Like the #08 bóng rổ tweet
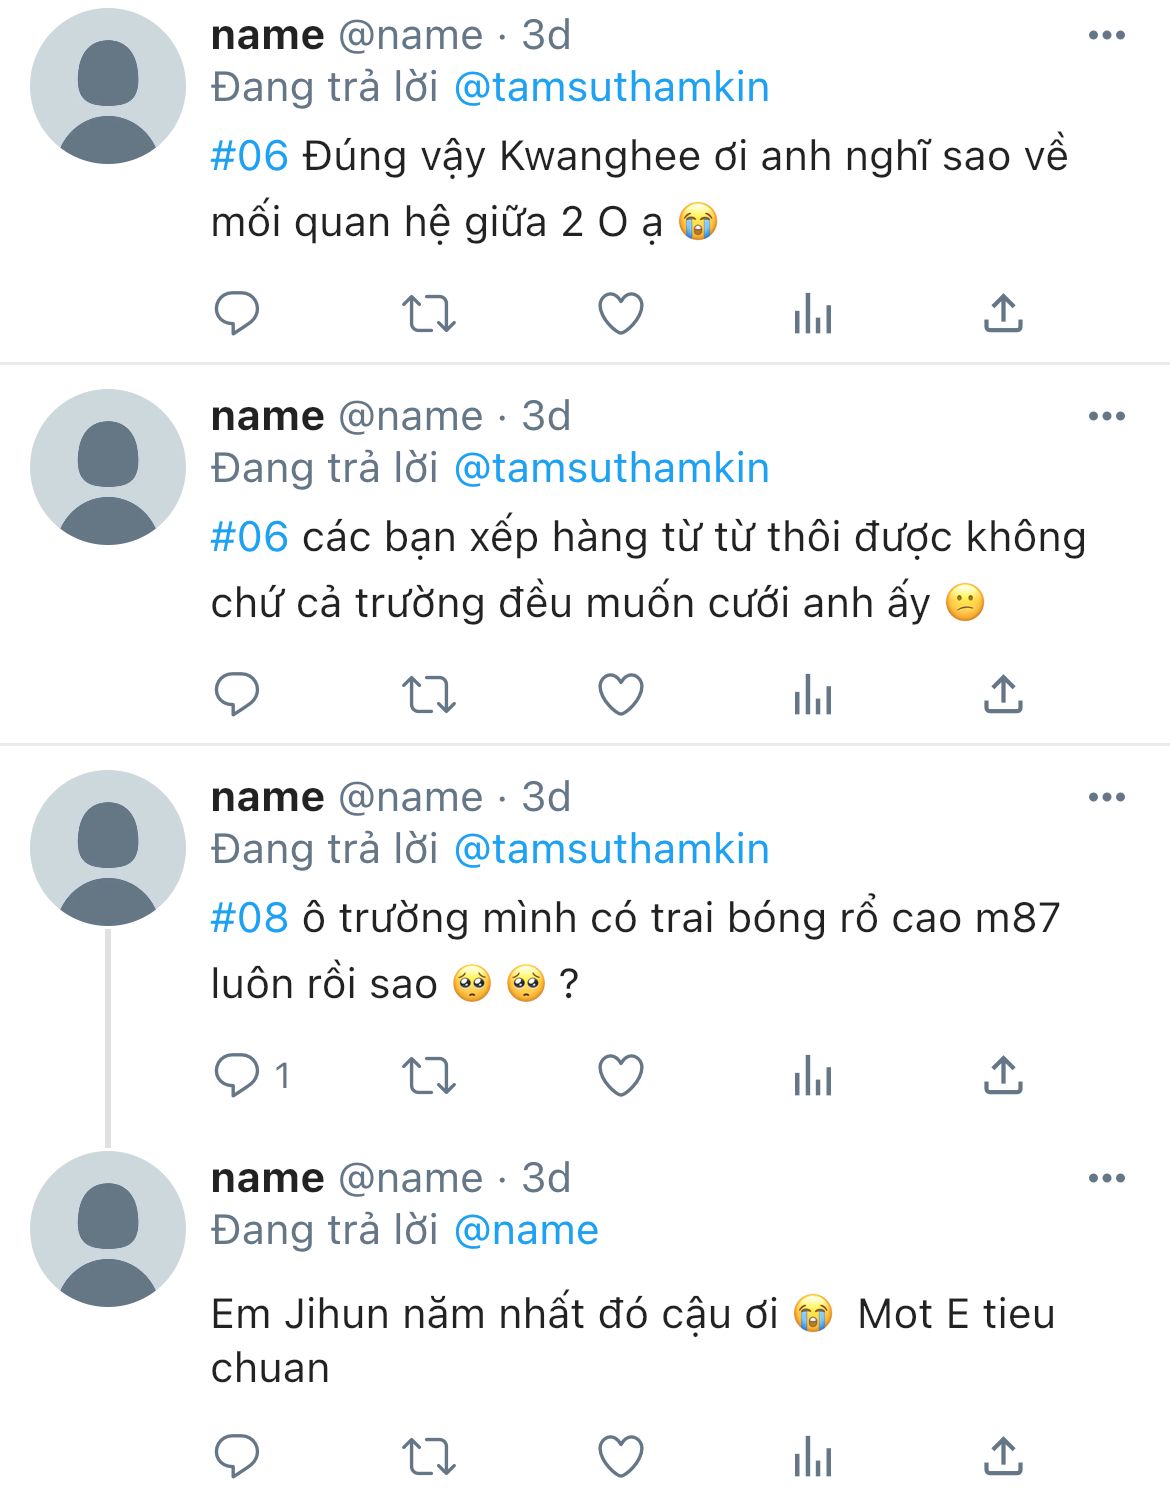 (620, 1076)
